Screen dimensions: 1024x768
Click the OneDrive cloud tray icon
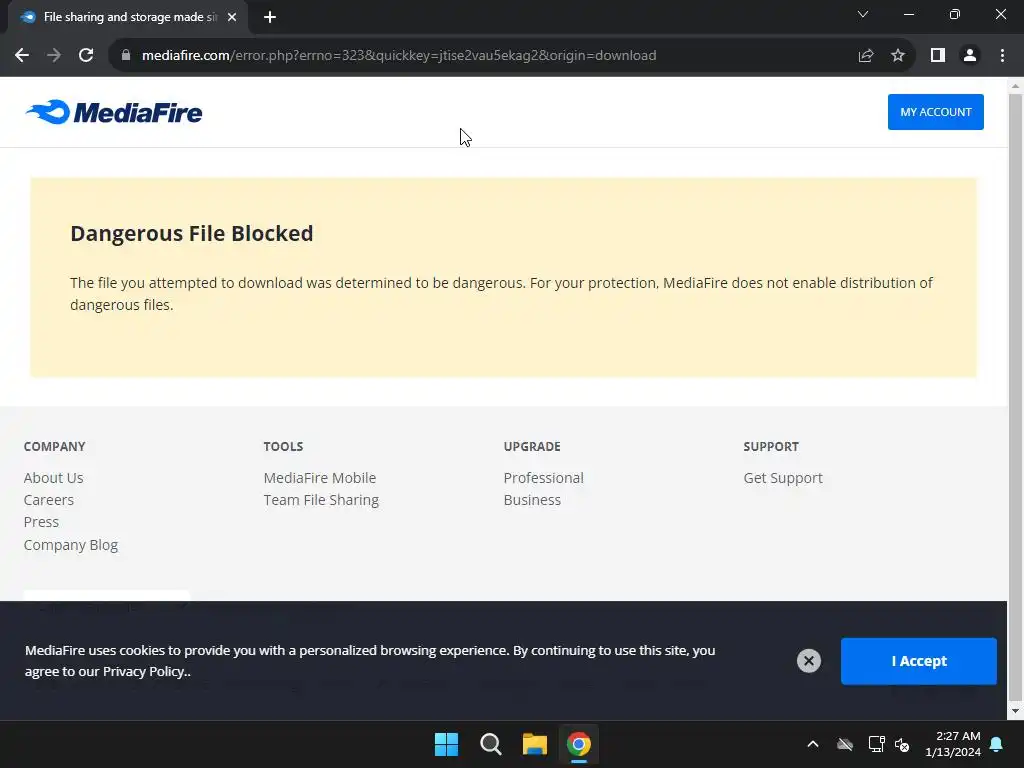tap(845, 744)
